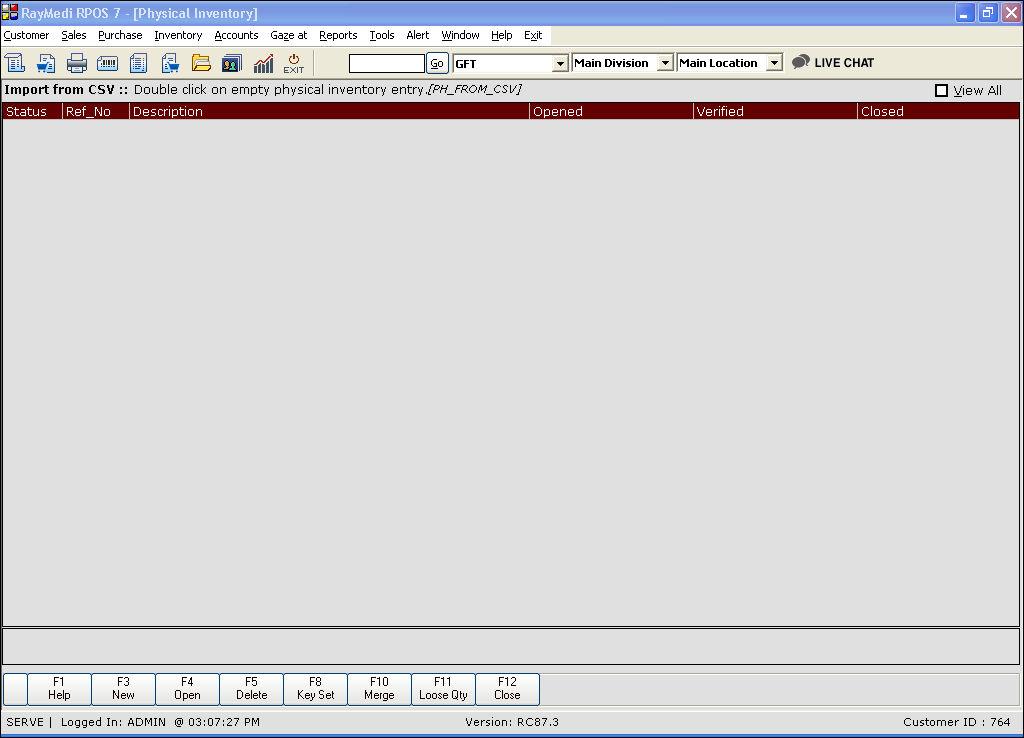
Task: Click the document with cart toolbar icon
Action: tap(170, 63)
